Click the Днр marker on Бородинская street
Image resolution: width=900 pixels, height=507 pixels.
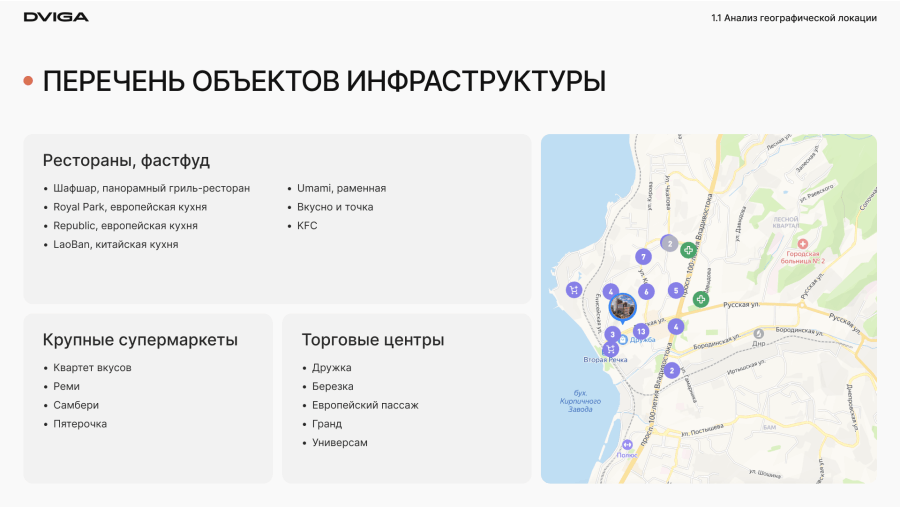pos(759,333)
